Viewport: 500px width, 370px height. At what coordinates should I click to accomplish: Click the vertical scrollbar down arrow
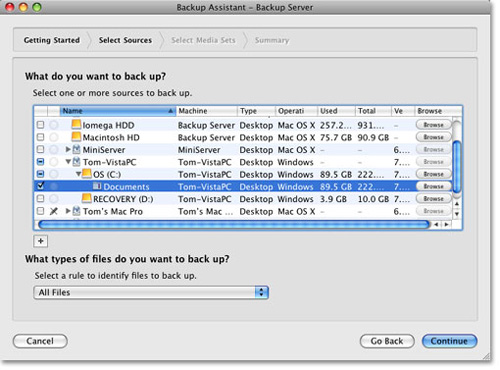pyautogui.click(x=457, y=214)
